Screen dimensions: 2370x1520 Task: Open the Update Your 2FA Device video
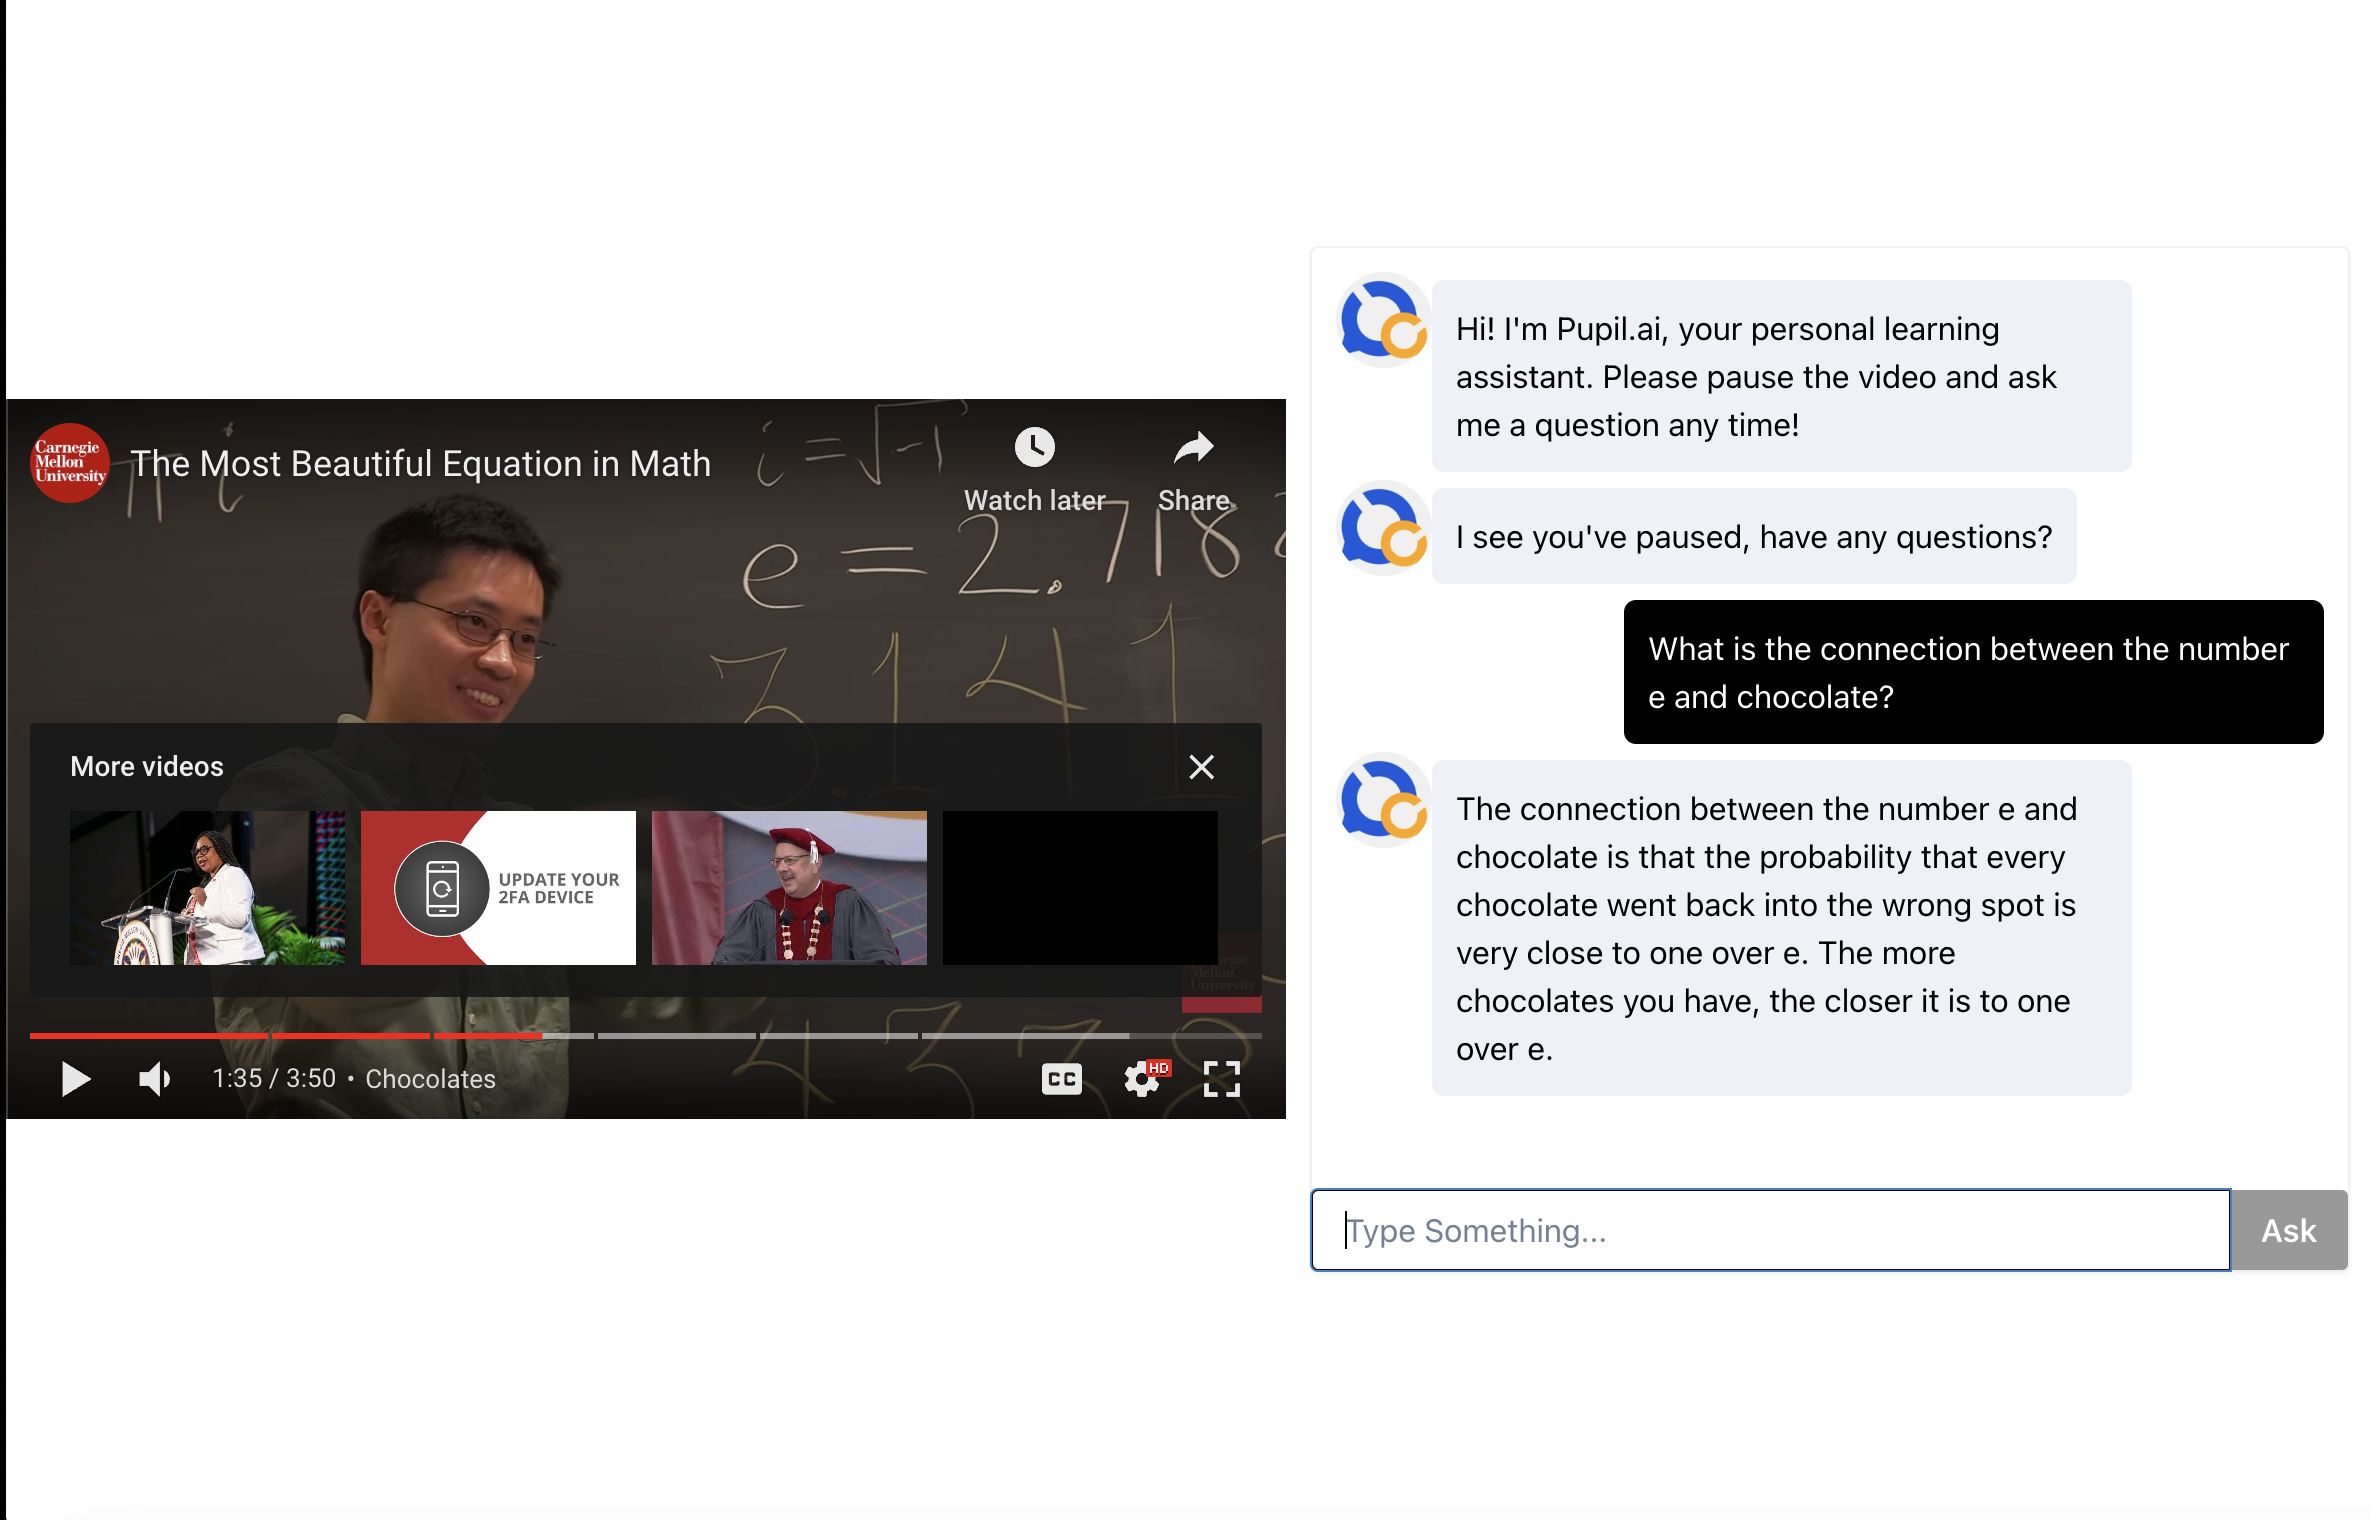pyautogui.click(x=498, y=887)
